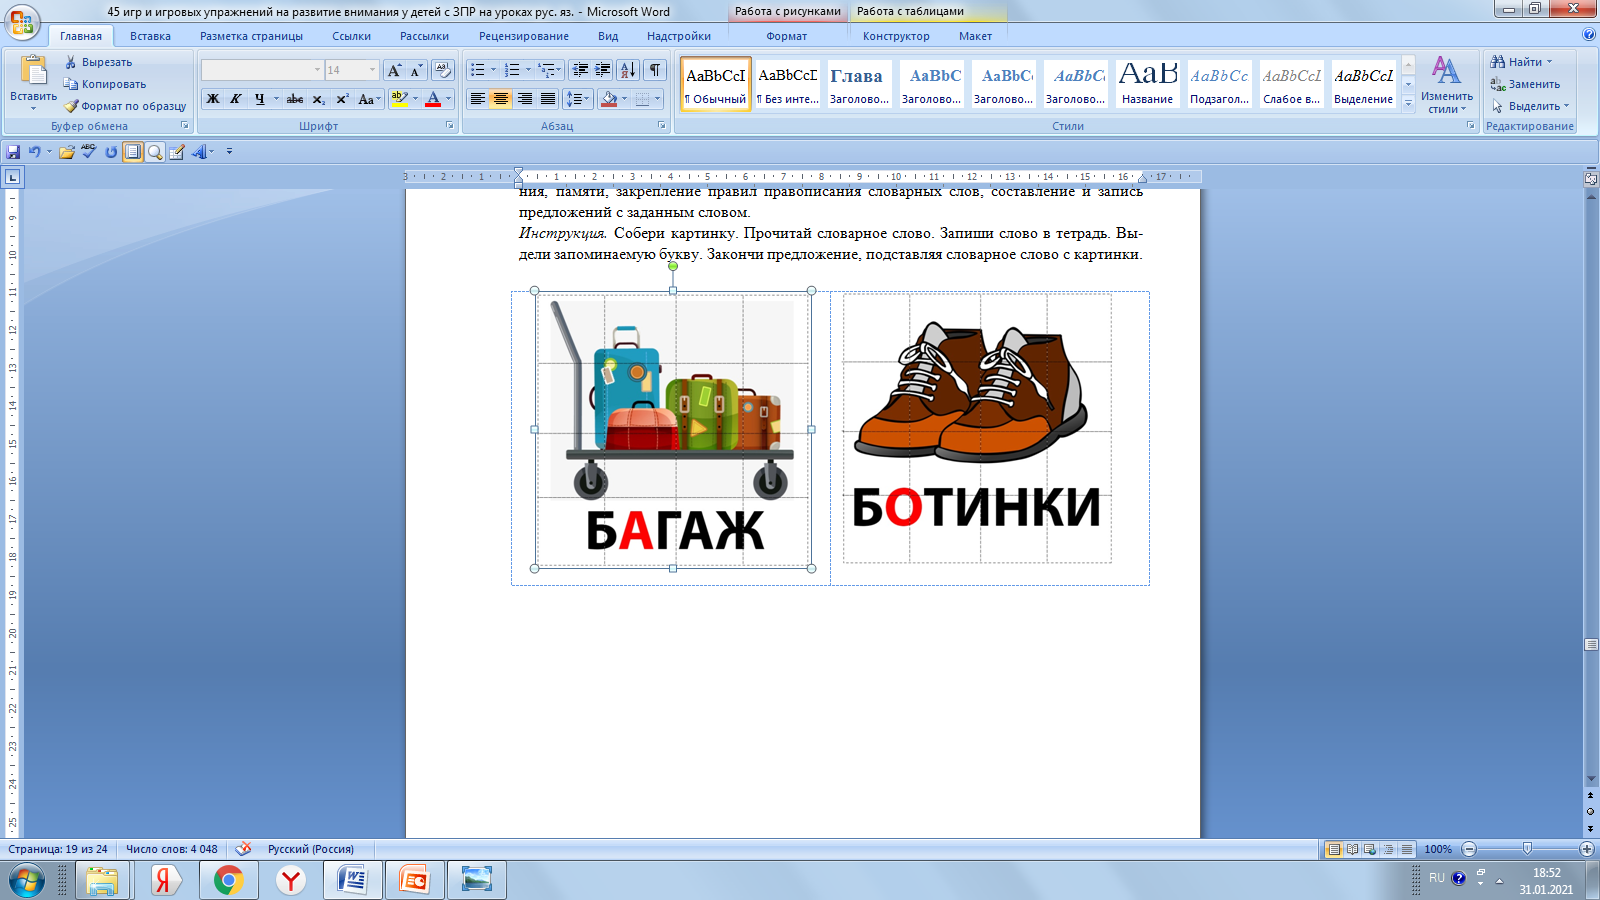This screenshot has width=1600, height=900.
Task: Toggle center alignment
Action: click(501, 99)
